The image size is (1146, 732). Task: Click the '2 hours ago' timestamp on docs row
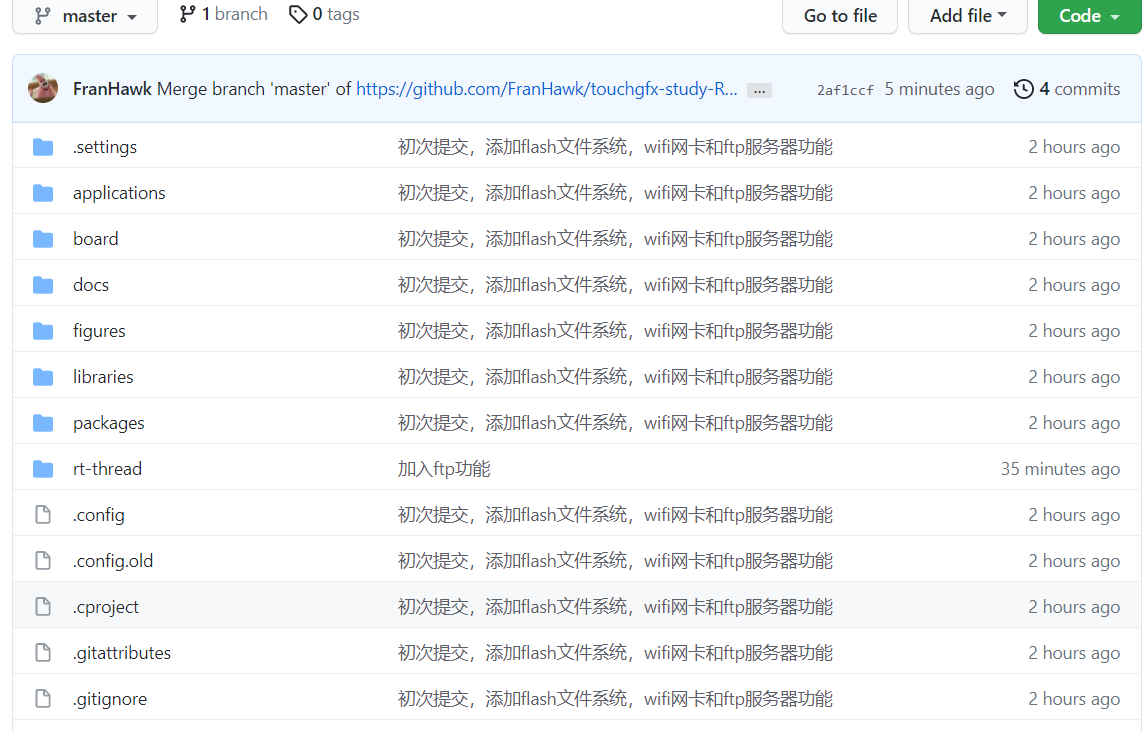click(x=1074, y=285)
